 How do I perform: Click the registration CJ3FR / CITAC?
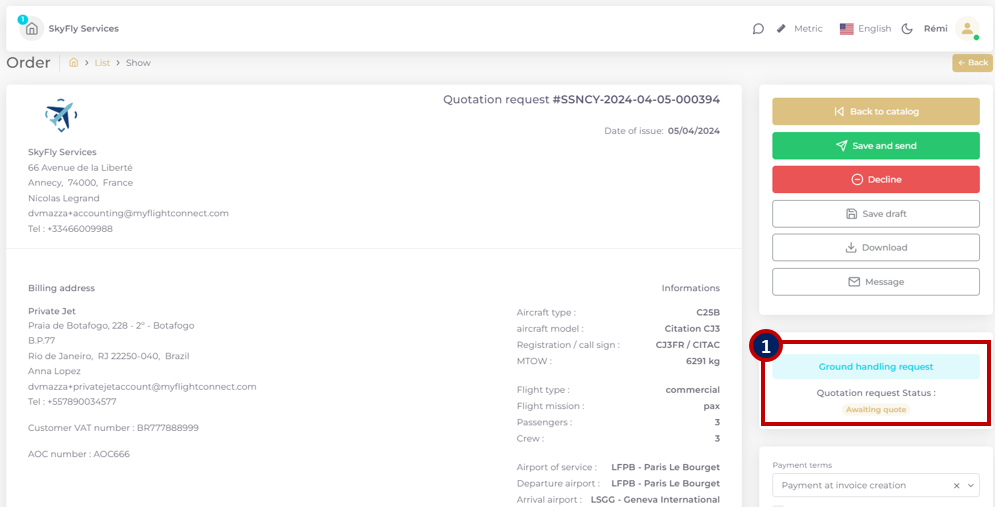(688, 345)
